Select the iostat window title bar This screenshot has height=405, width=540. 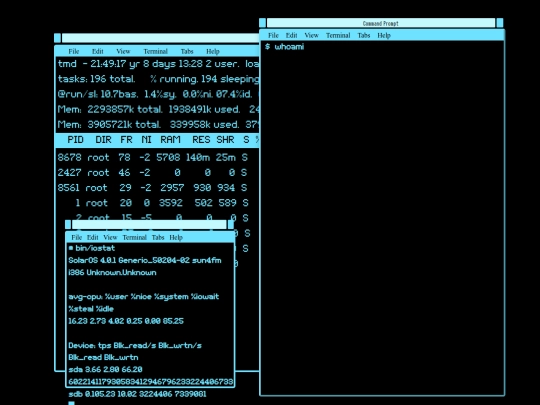pyautogui.click(x=149, y=225)
